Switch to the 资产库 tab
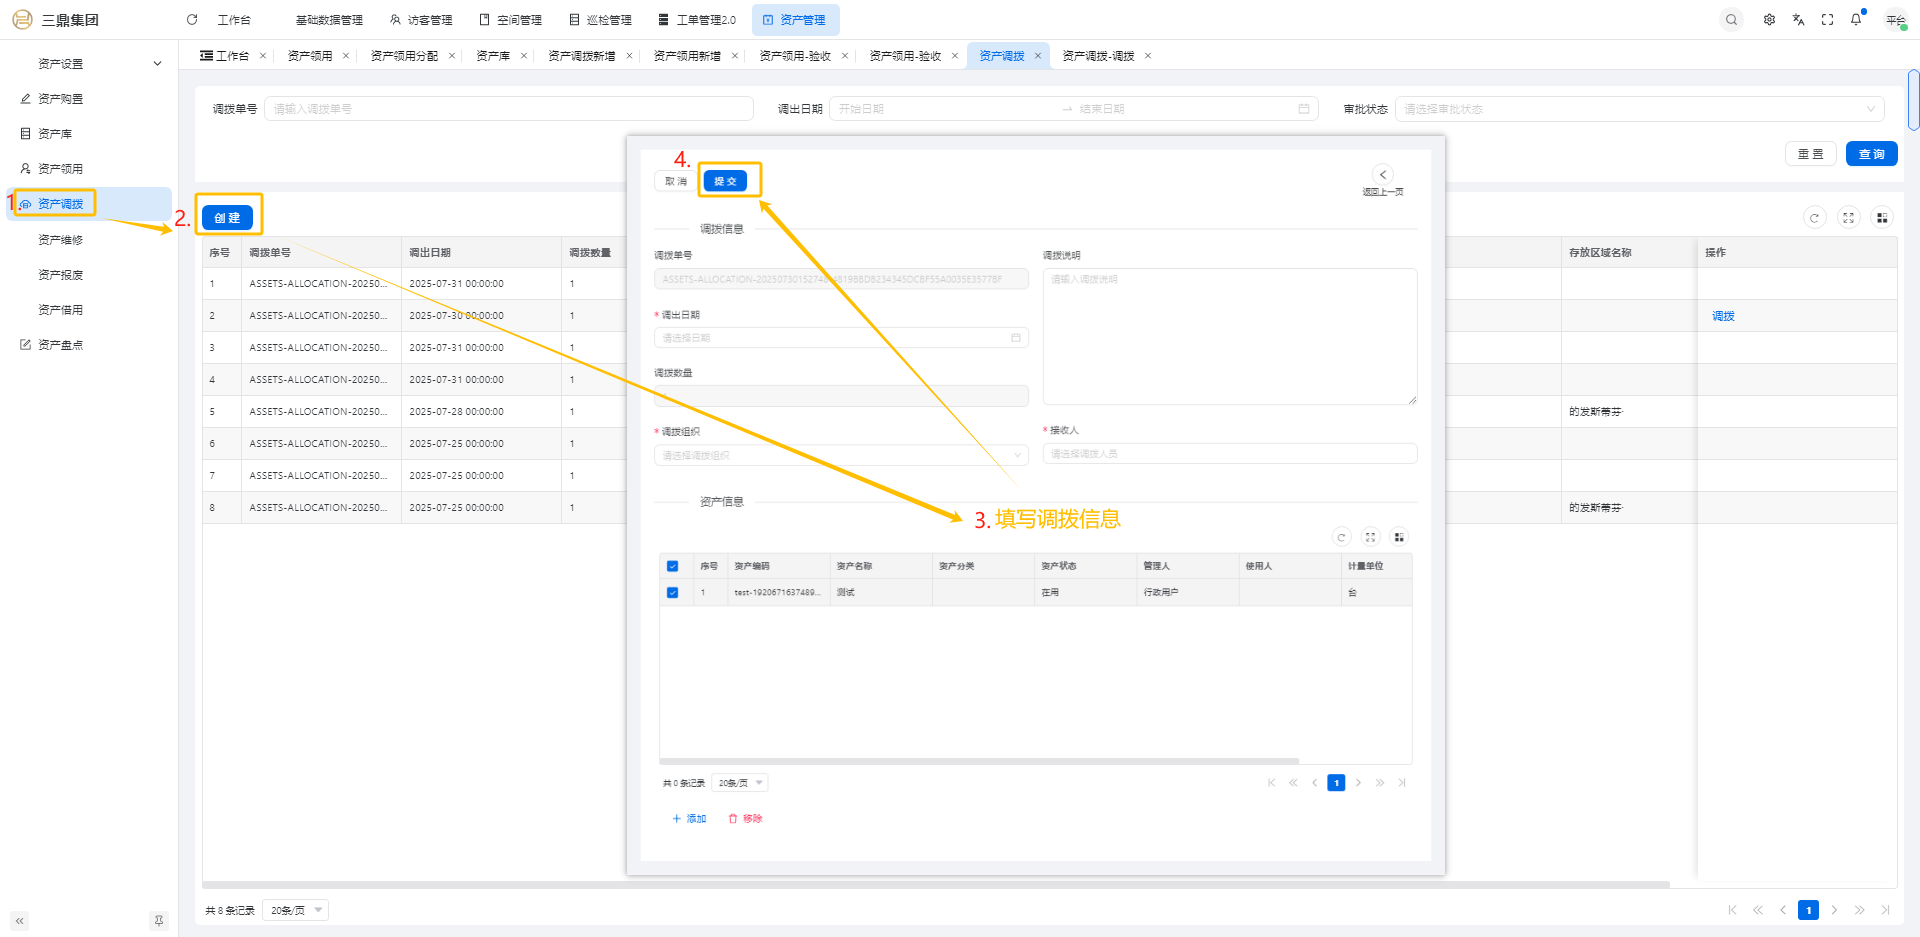Viewport: 1920px width, 937px height. tap(493, 56)
